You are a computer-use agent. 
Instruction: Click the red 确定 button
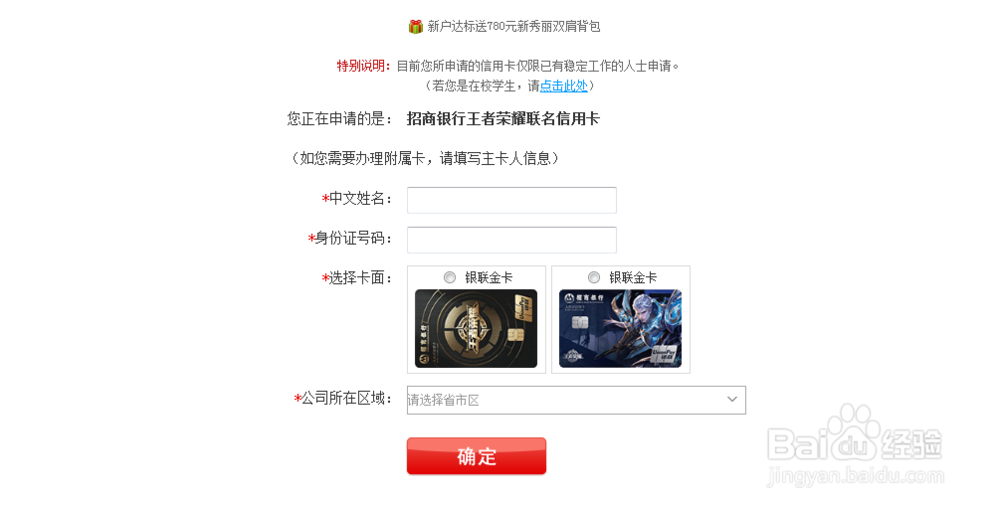click(x=476, y=456)
